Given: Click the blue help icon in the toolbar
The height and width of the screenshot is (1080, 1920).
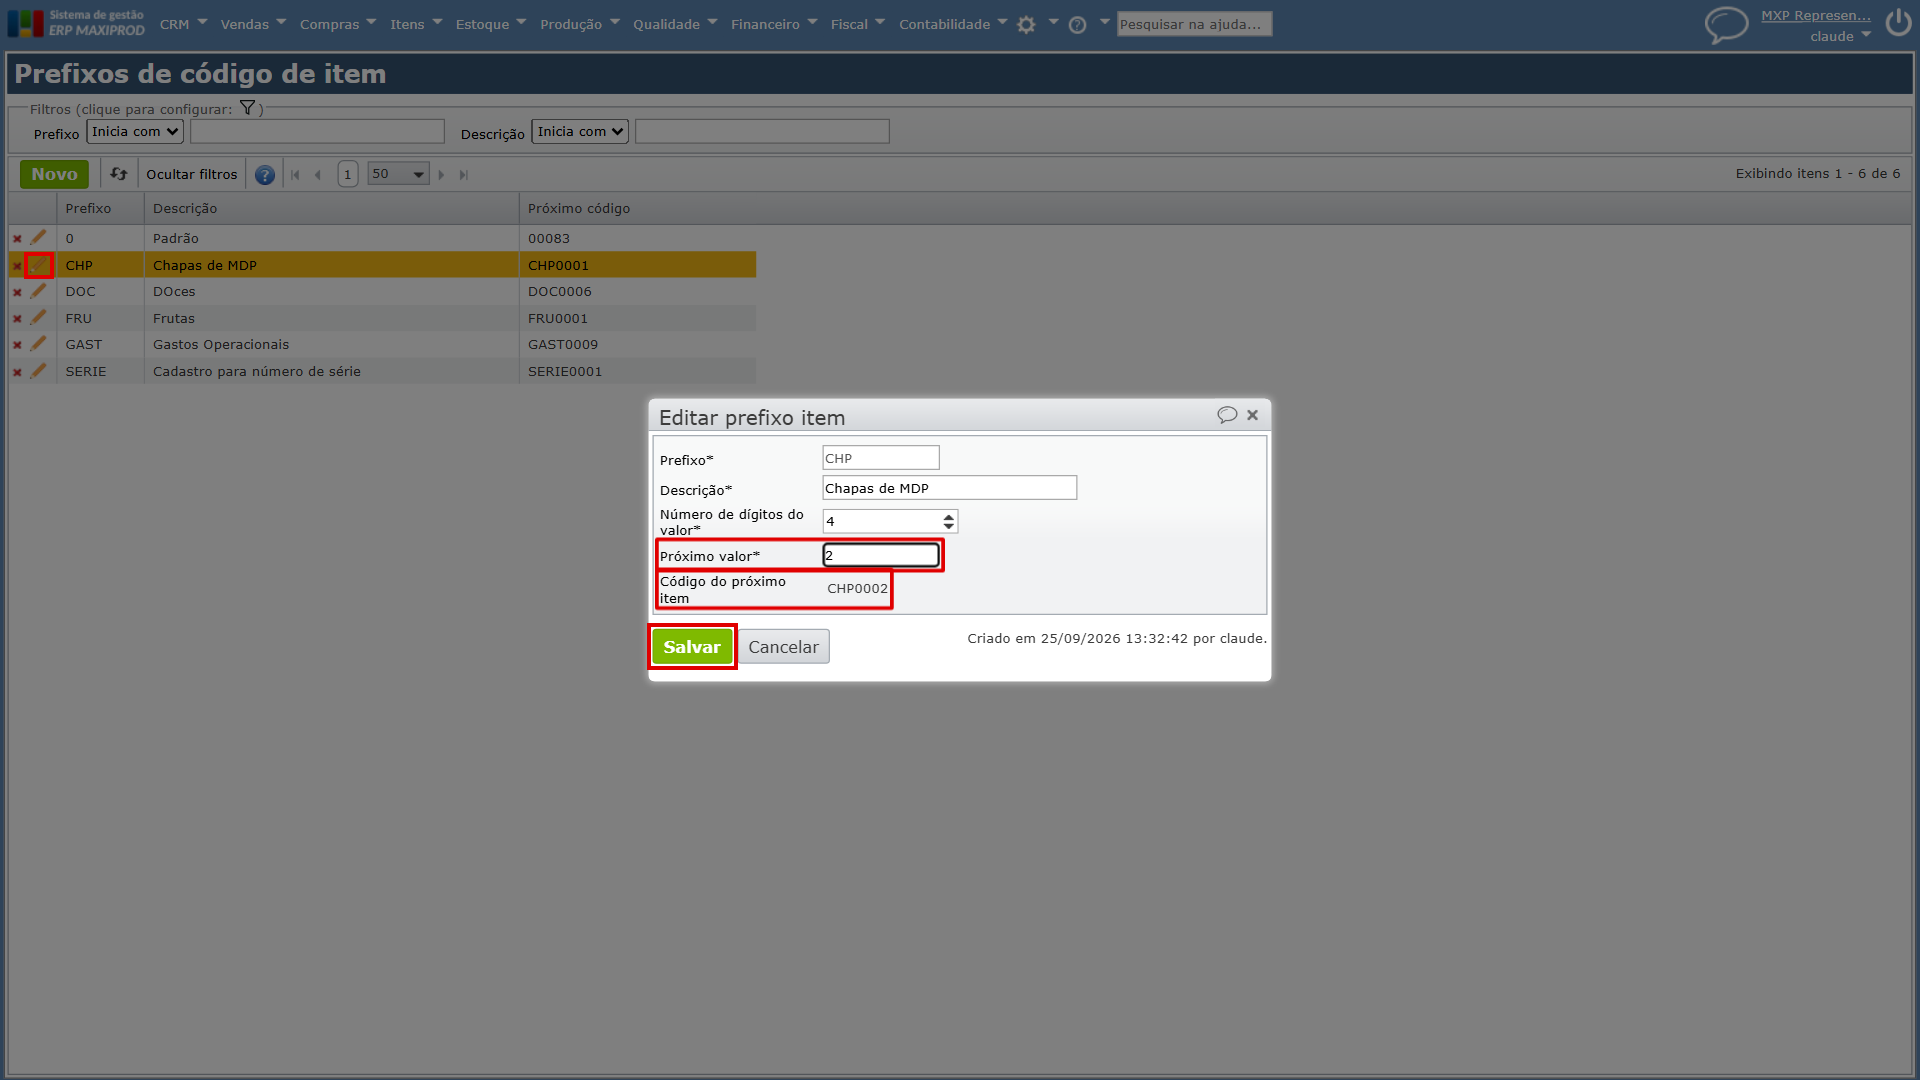Looking at the screenshot, I should coord(264,175).
